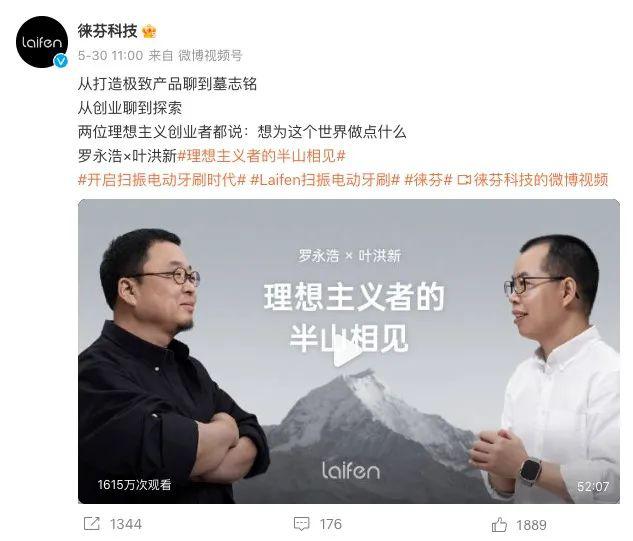633x541 pixels.
Task: Click the 微博视频号 source link
Action: pos(210,55)
